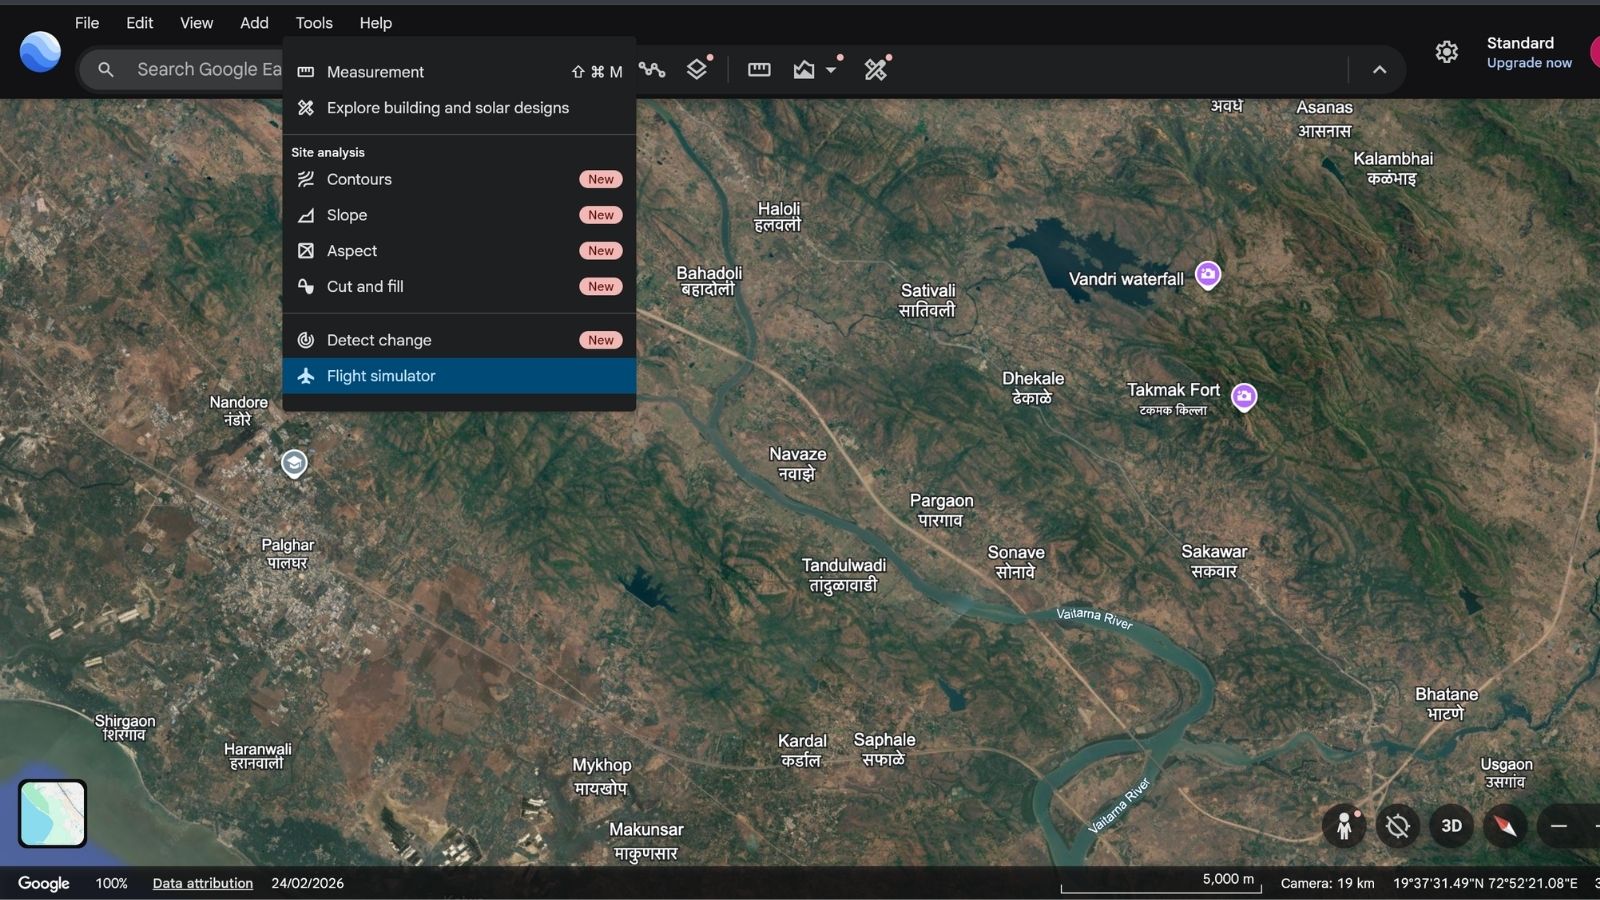
Task: Click the Dhekale place label
Action: [1033, 388]
